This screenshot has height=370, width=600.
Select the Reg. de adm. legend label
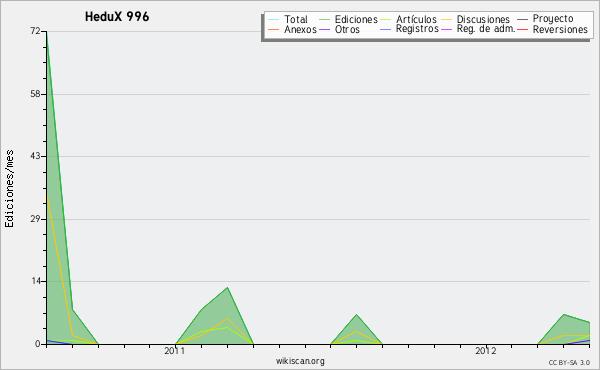[486, 29]
